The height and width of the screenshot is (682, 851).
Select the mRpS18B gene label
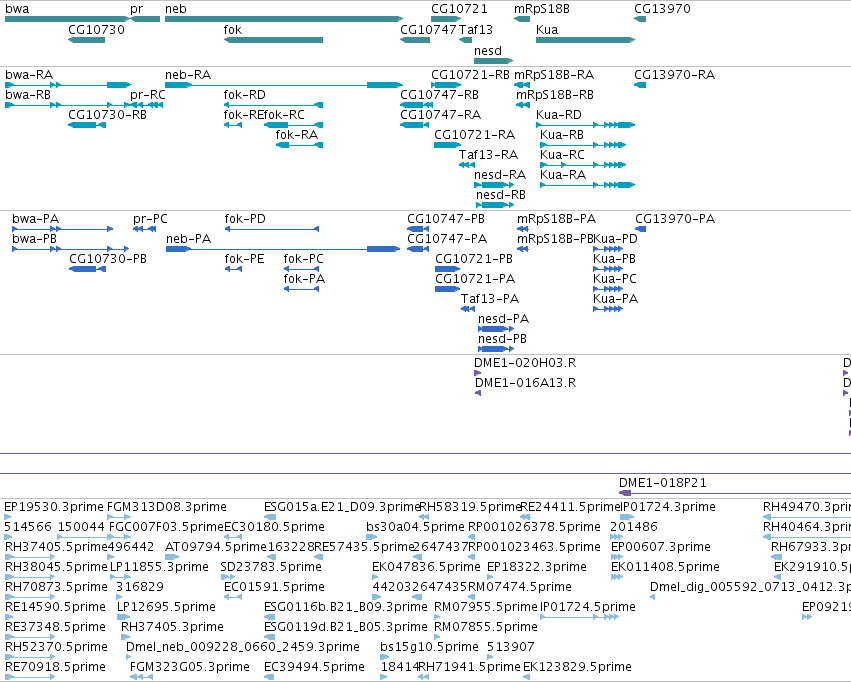(542, 9)
